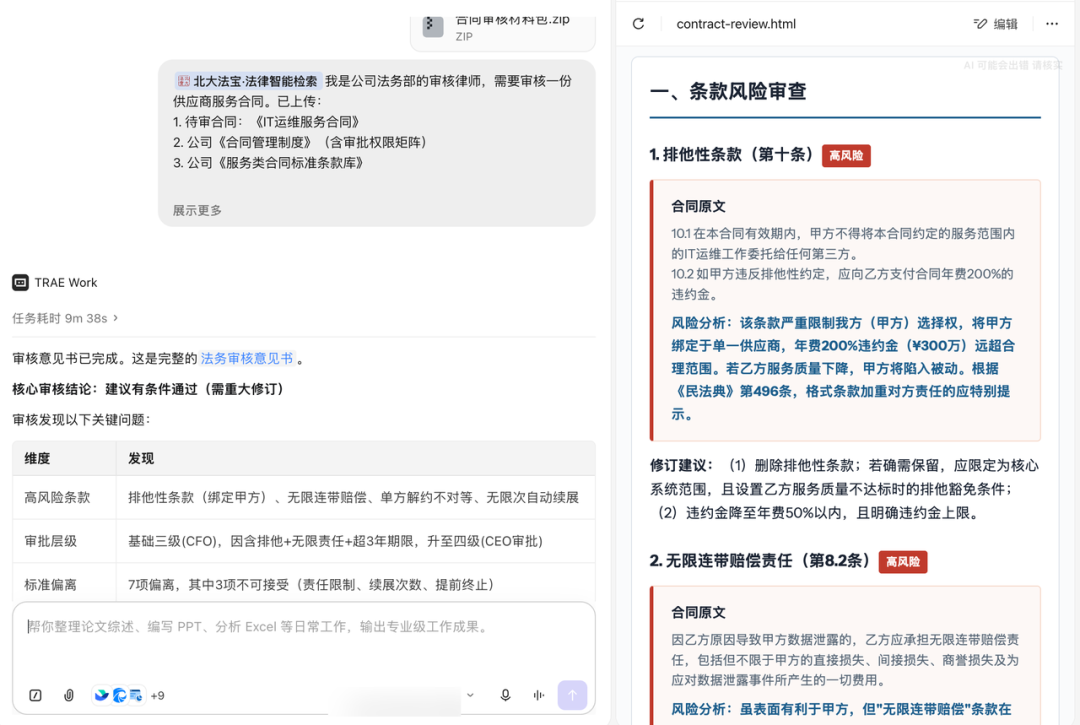
Task: Click the 修订建议 paragraph text
Action: 844,490
